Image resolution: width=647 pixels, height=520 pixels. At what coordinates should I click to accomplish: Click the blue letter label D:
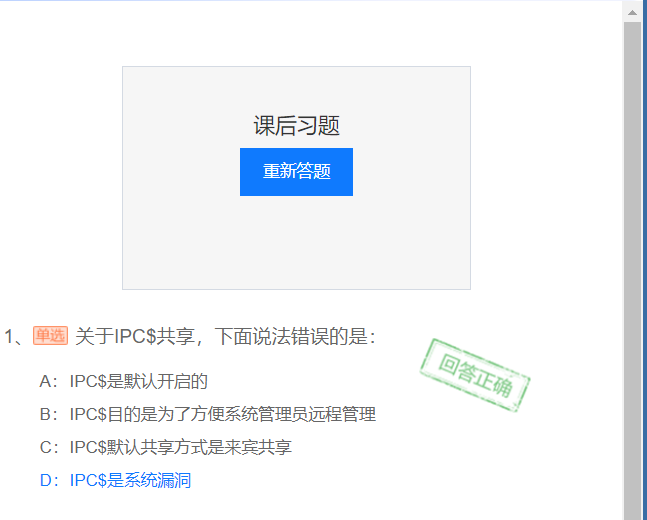48,480
